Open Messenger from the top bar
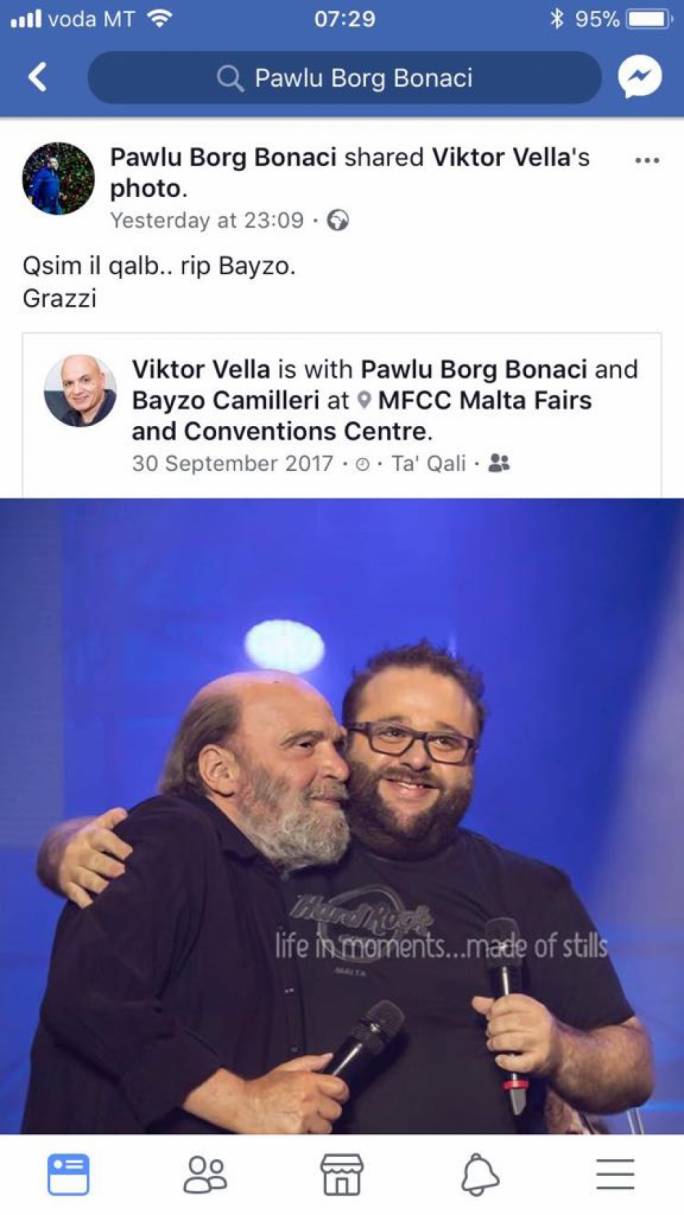Image resolution: width=684 pixels, height=1215 pixels. tap(640, 77)
